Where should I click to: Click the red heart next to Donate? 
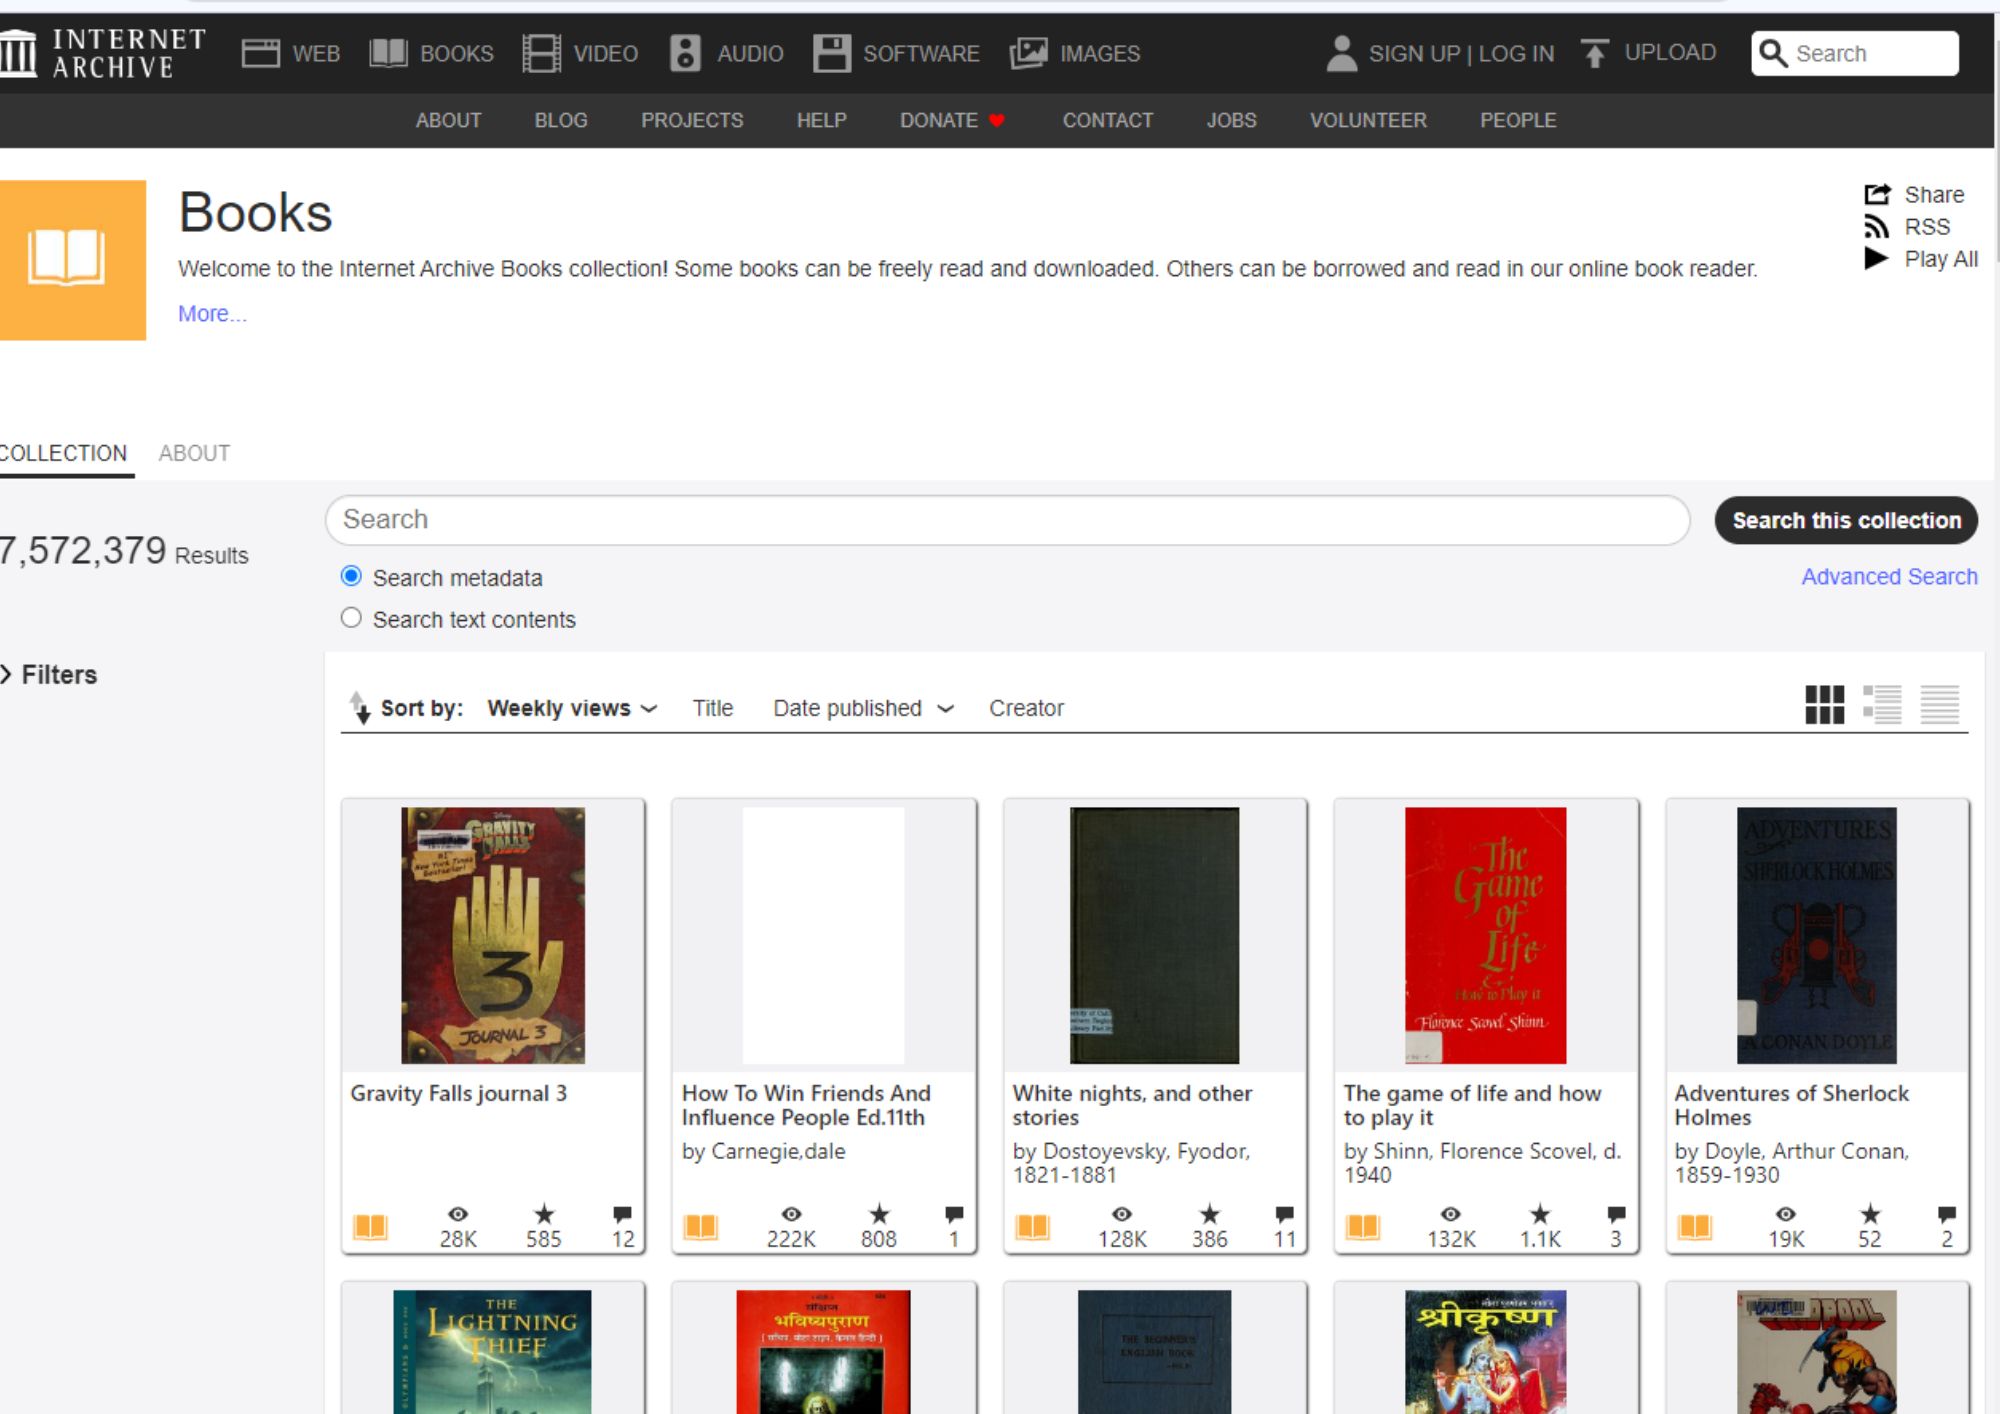[x=996, y=121]
